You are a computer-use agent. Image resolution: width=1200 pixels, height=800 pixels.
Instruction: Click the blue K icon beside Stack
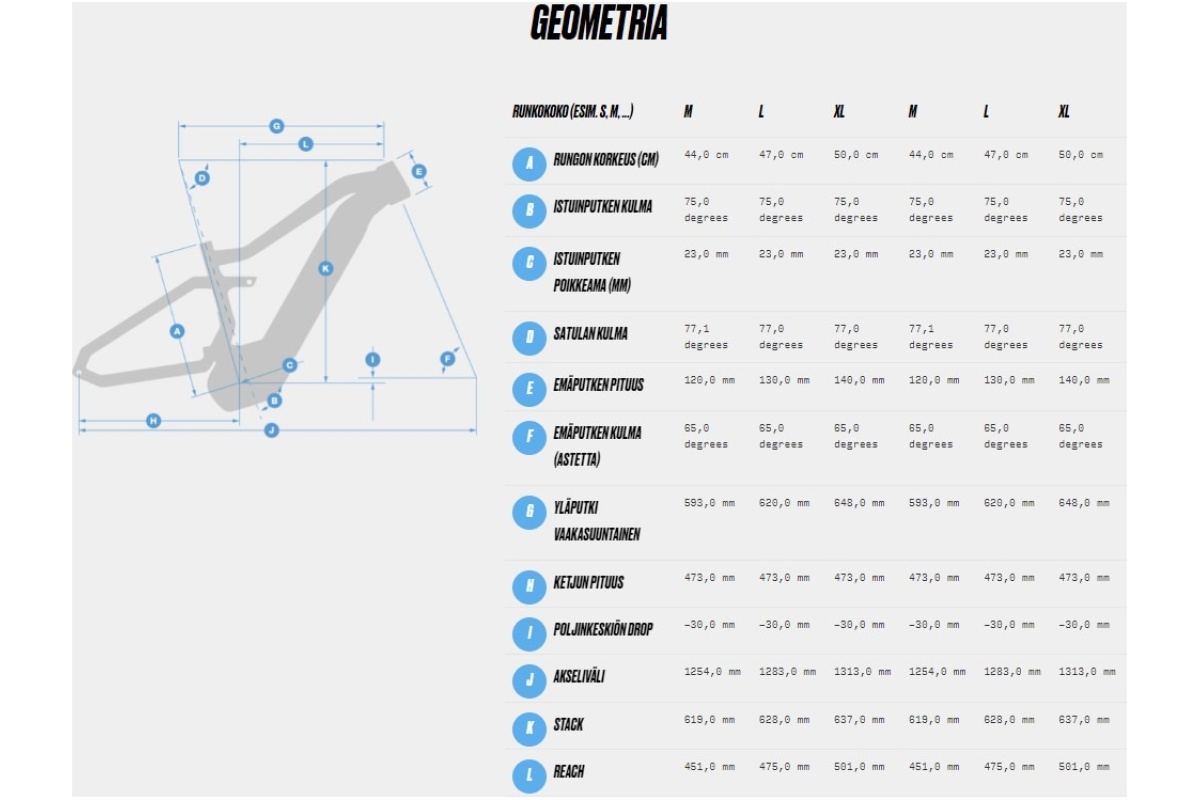click(529, 727)
